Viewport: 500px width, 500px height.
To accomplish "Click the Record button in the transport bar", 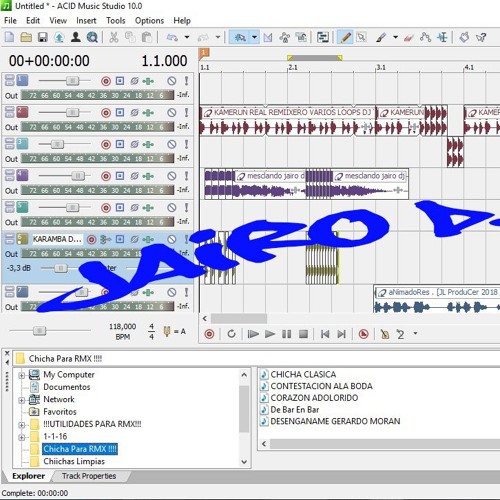I will (x=209, y=334).
